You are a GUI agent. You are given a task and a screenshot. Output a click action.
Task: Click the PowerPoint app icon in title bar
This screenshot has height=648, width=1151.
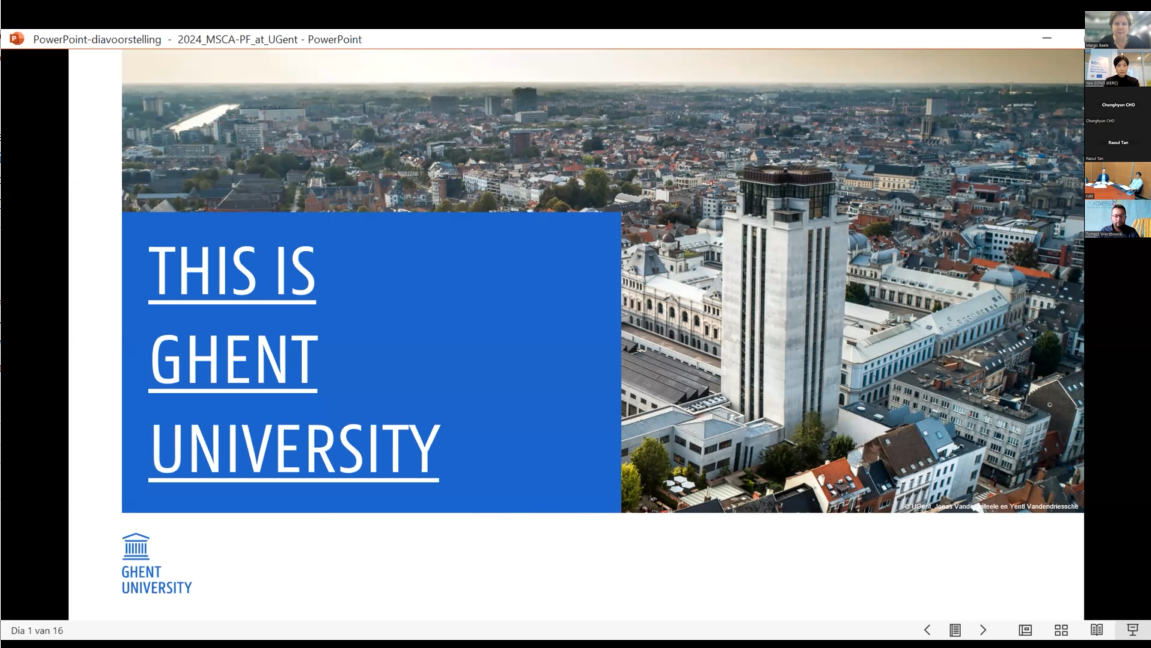[x=17, y=39]
